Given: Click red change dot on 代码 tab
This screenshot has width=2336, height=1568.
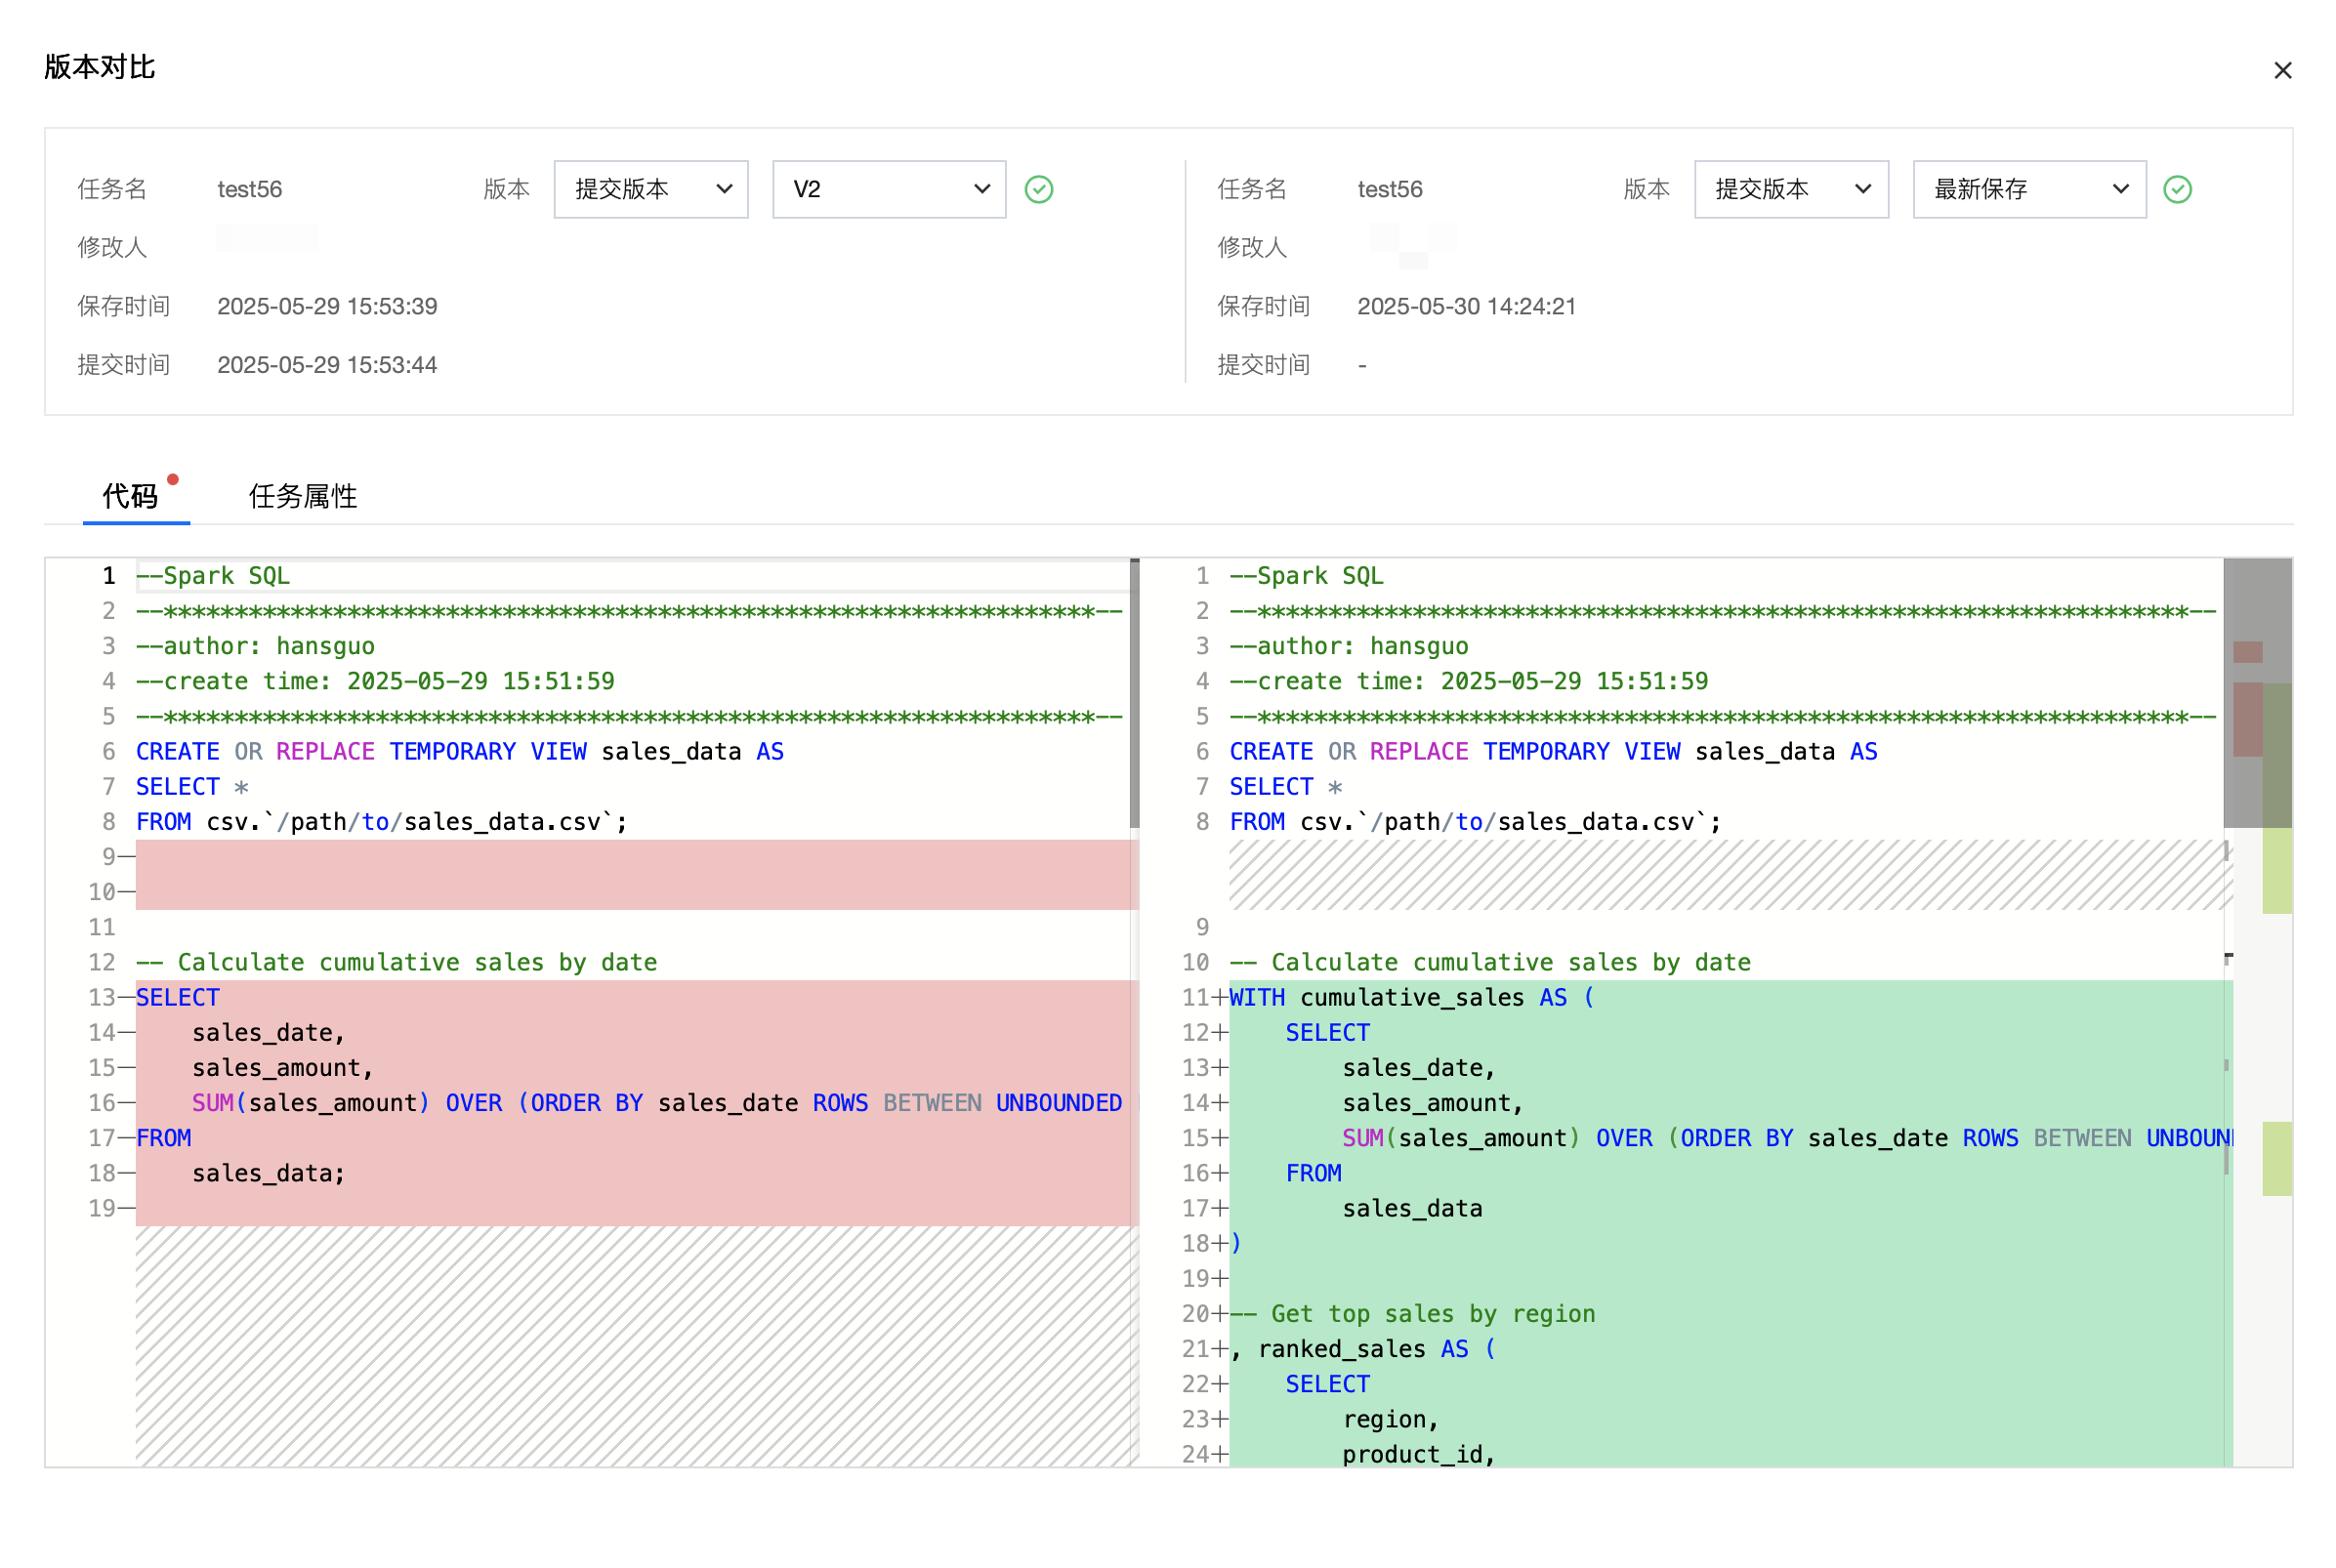Looking at the screenshot, I should coord(173,480).
